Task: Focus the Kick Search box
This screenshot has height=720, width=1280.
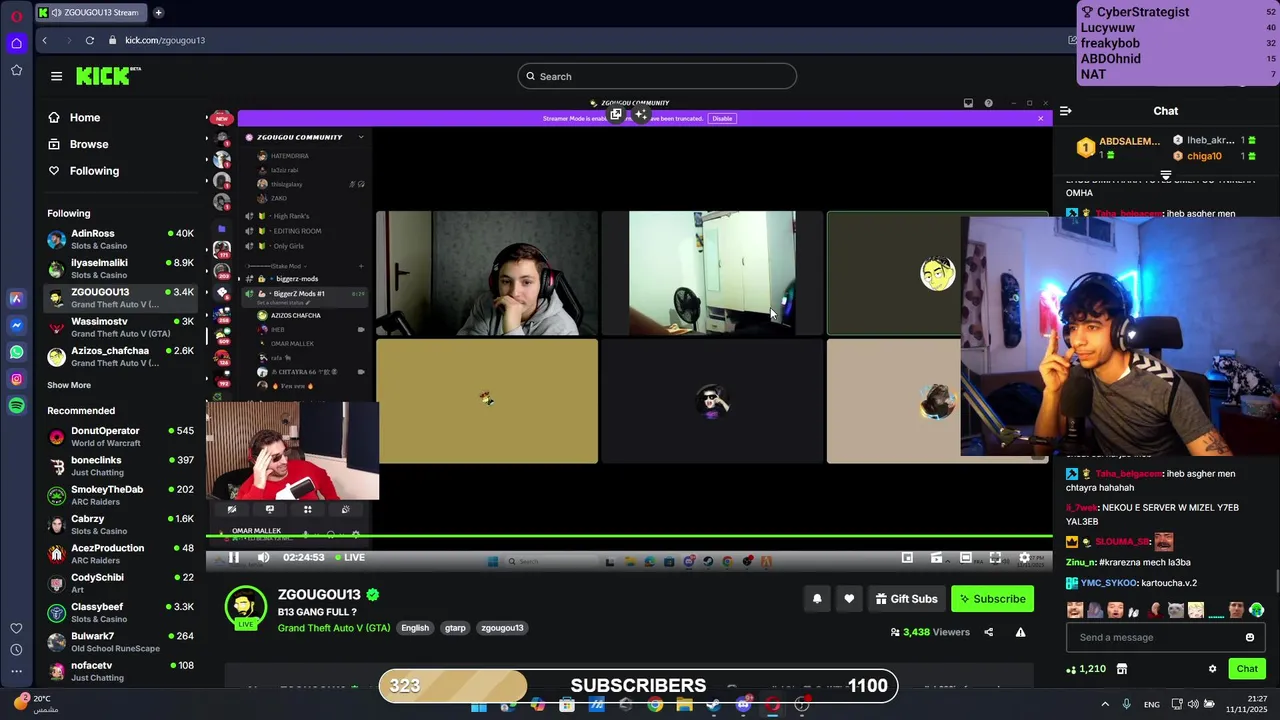Action: (x=657, y=76)
